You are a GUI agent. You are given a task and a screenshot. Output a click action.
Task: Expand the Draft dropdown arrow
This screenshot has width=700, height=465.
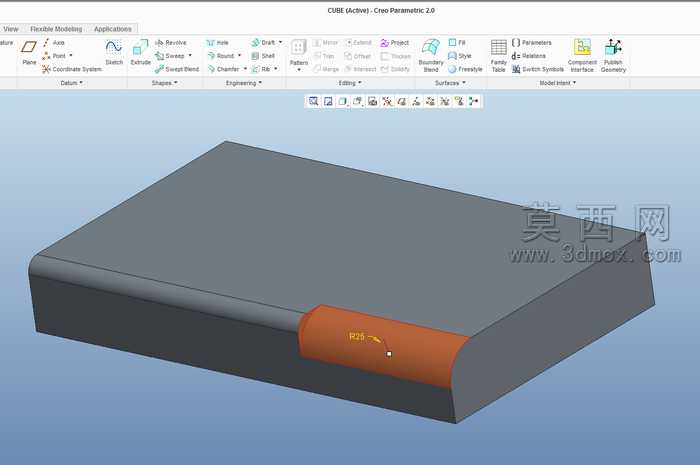pos(280,42)
